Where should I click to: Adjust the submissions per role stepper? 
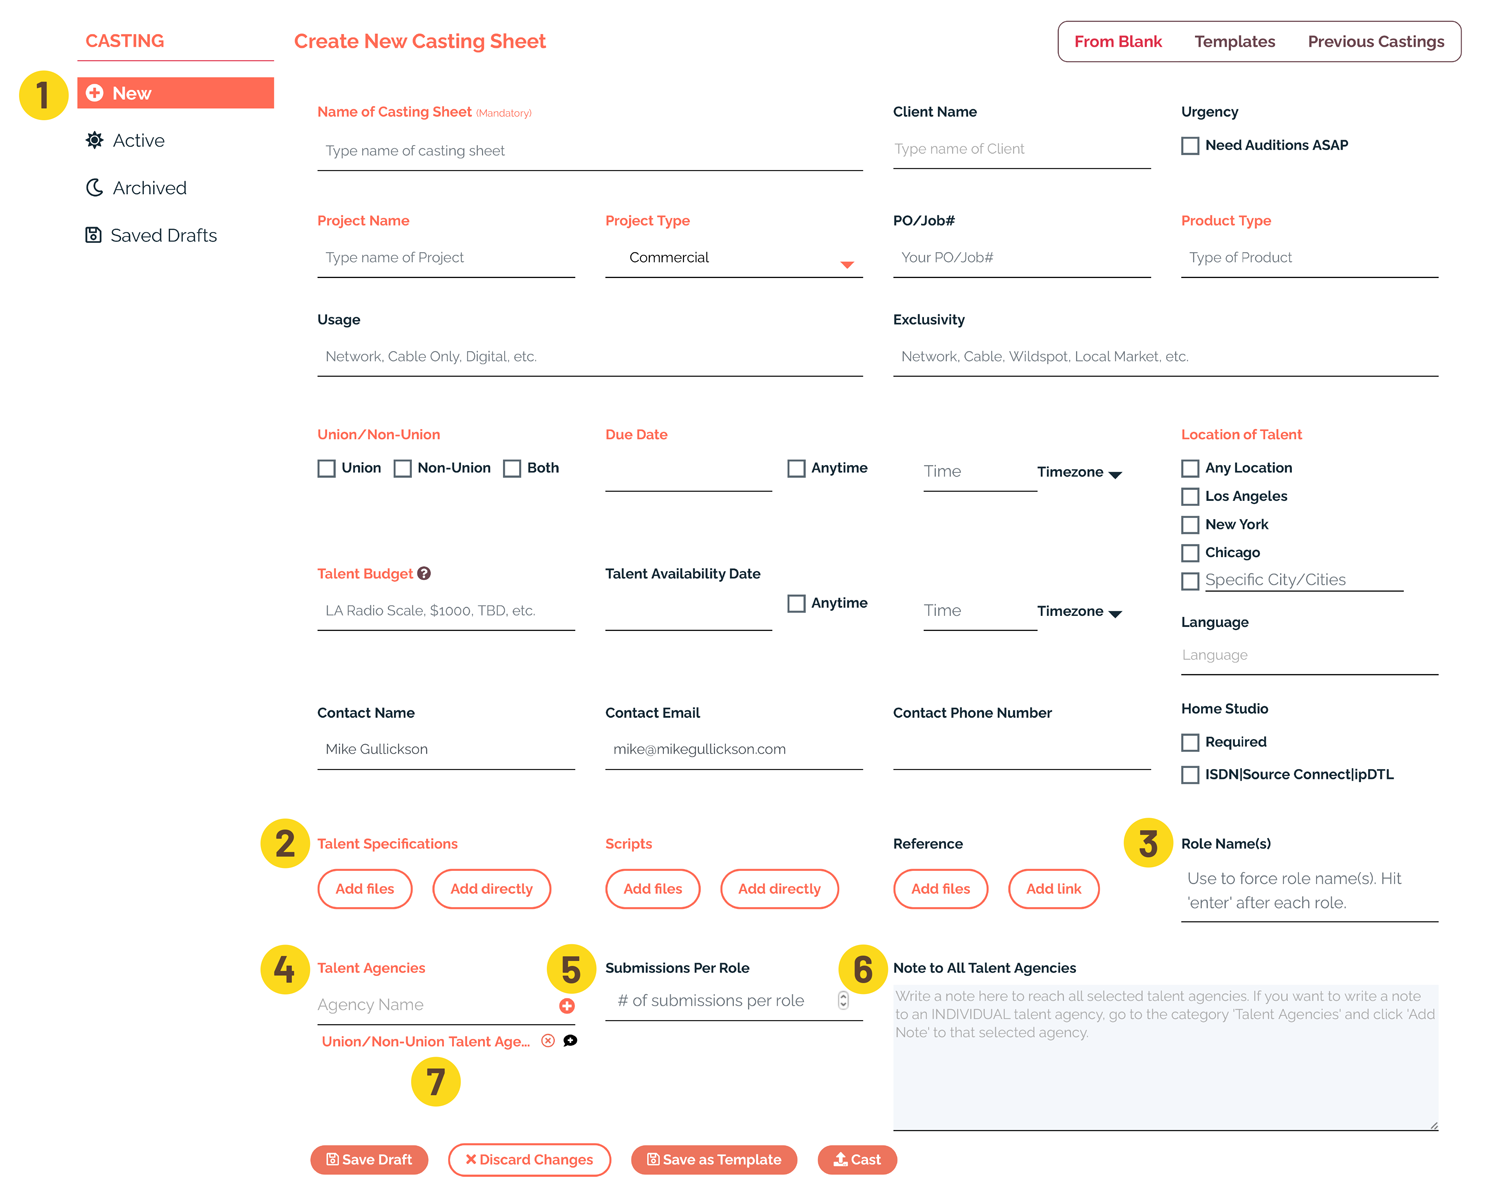click(x=843, y=1001)
